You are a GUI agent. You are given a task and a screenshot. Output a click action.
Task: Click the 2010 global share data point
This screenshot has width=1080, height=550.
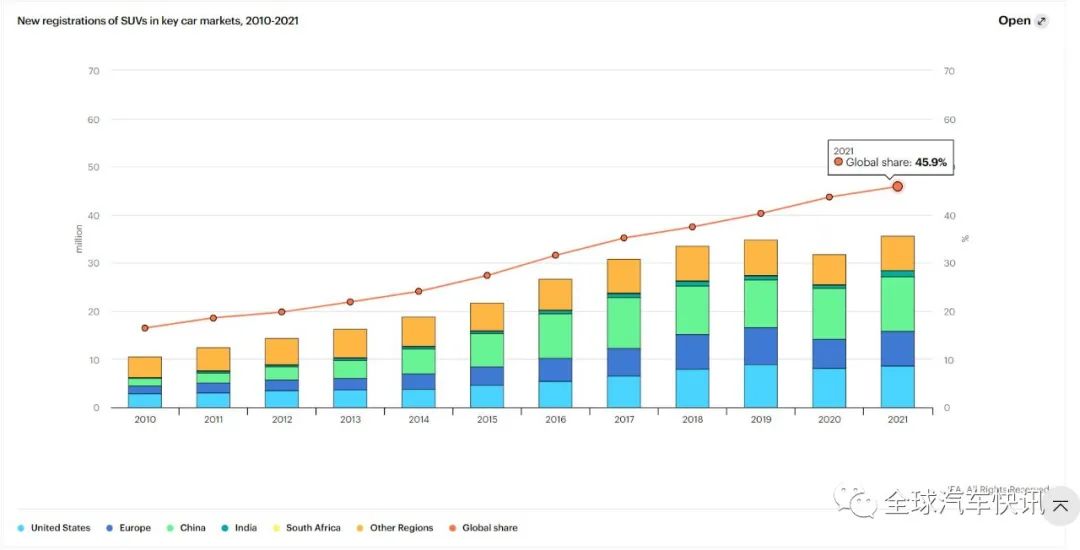[145, 328]
